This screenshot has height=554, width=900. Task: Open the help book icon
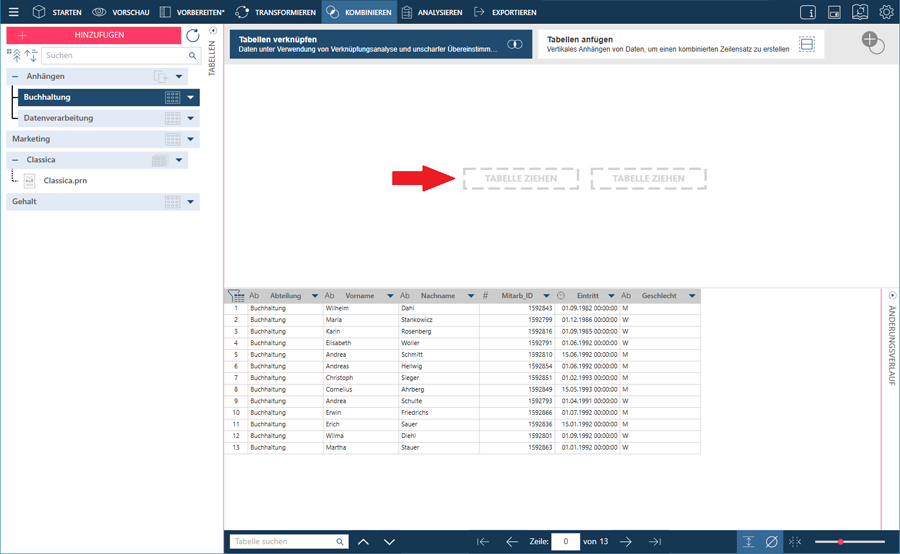tap(860, 12)
